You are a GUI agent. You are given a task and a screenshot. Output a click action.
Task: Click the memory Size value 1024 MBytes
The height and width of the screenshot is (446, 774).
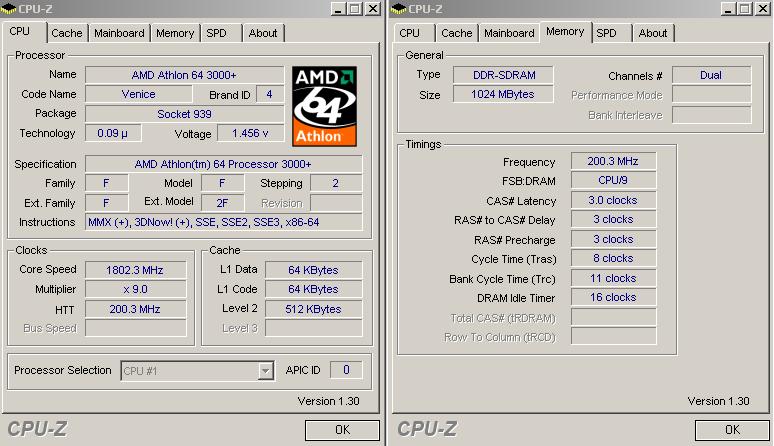pyautogui.click(x=503, y=94)
